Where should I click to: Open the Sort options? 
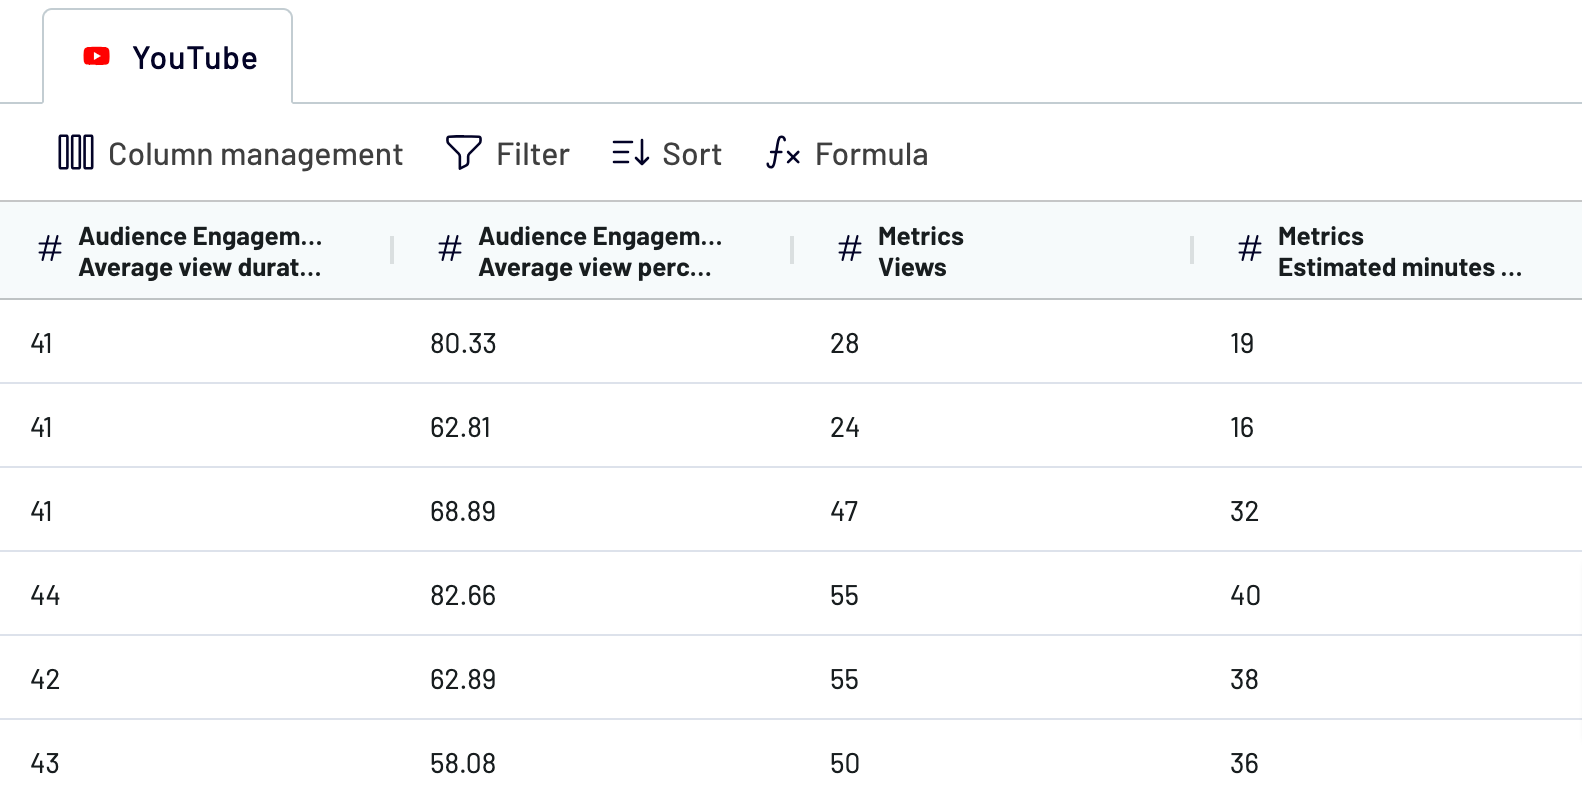tap(667, 153)
